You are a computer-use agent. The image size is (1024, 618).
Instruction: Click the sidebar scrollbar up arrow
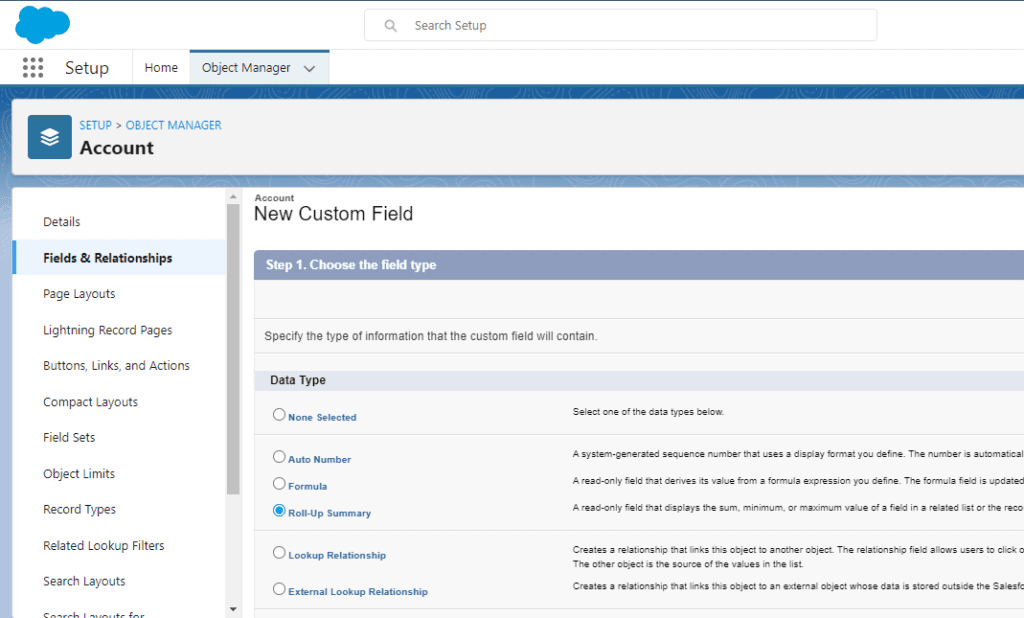click(x=233, y=197)
